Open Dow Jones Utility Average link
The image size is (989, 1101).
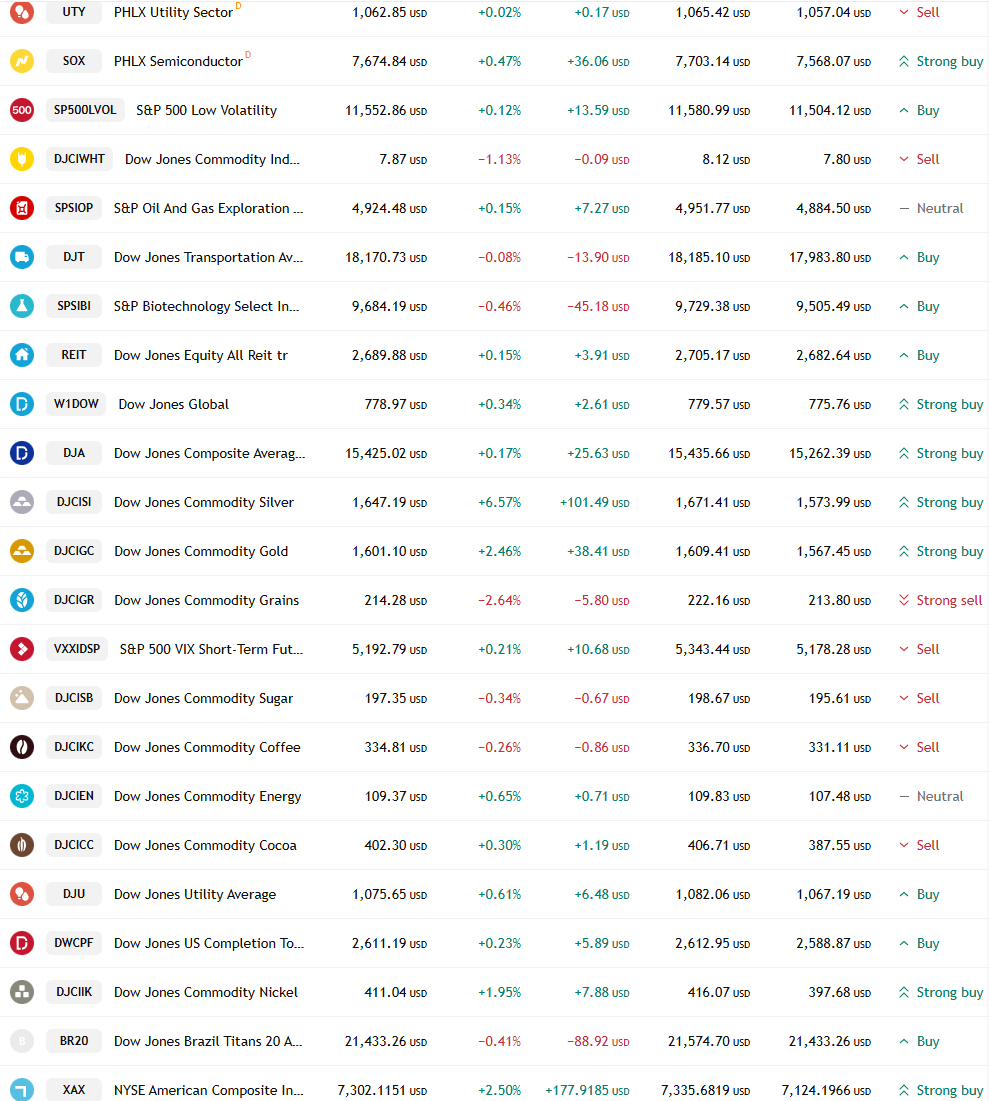click(195, 895)
